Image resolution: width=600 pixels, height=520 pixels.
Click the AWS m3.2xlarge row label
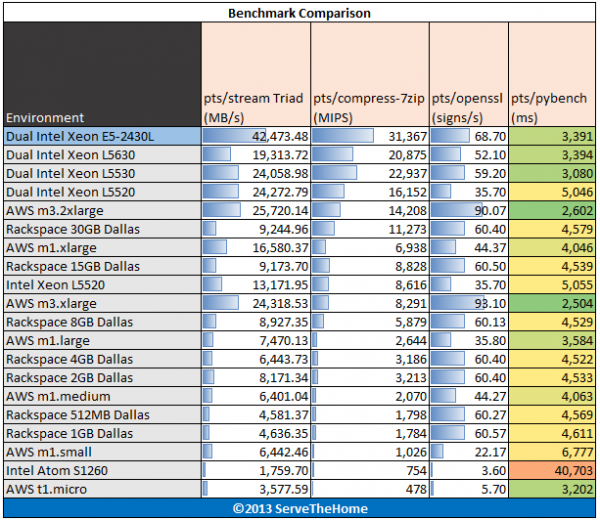pyautogui.click(x=103, y=210)
